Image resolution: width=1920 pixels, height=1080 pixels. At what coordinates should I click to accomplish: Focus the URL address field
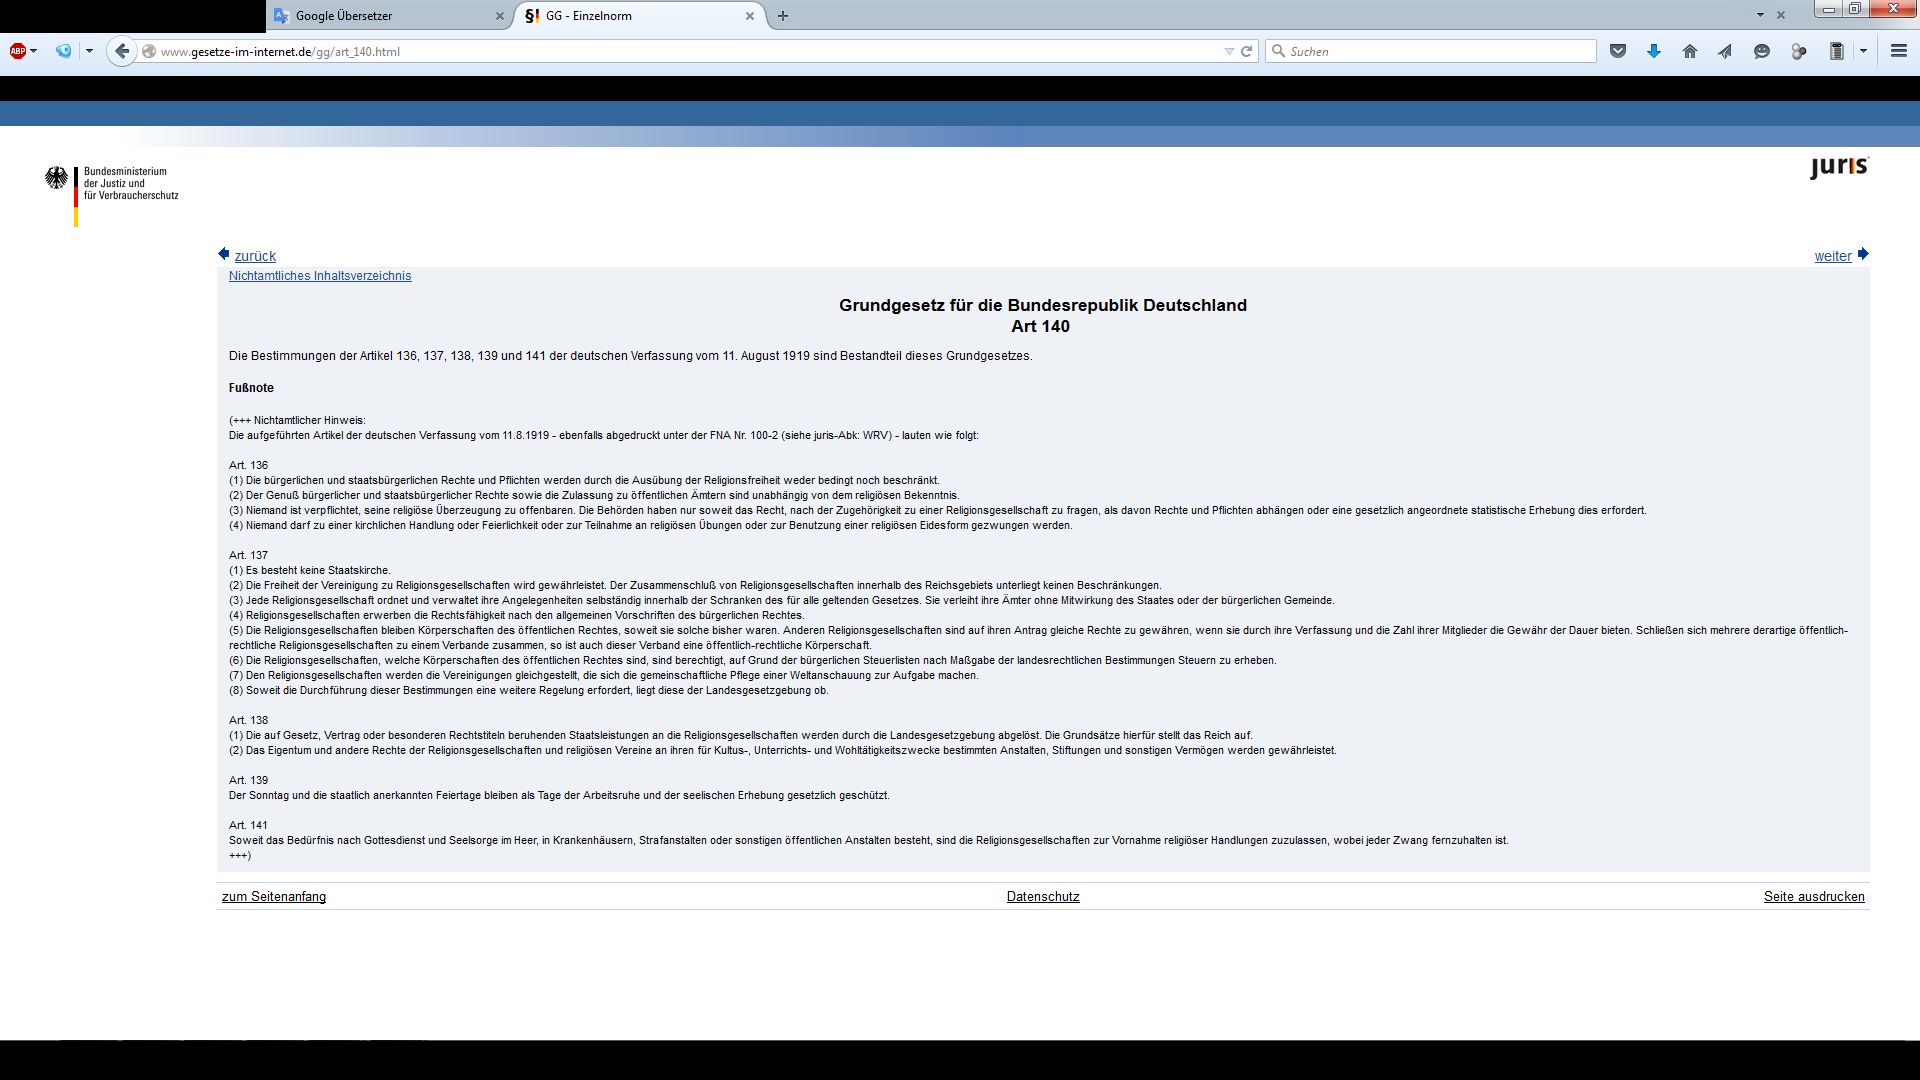click(690, 51)
